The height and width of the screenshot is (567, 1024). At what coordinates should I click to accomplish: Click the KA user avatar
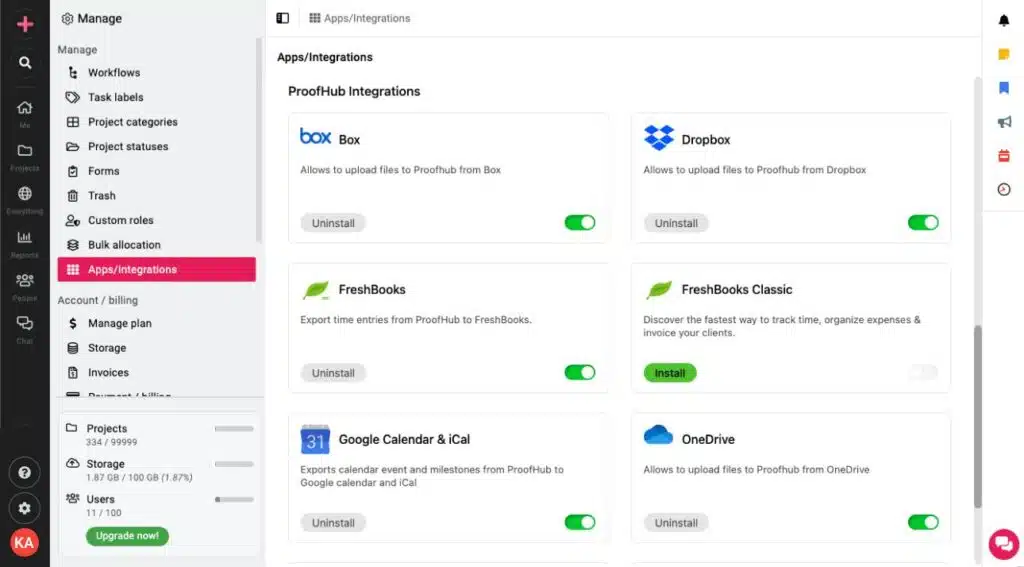pyautogui.click(x=25, y=542)
